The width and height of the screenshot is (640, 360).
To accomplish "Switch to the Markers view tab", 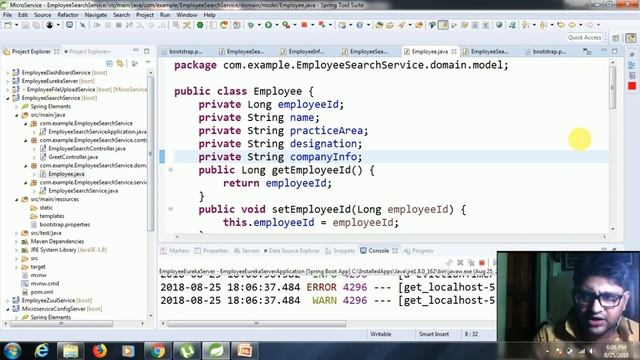I will click(x=176, y=251).
